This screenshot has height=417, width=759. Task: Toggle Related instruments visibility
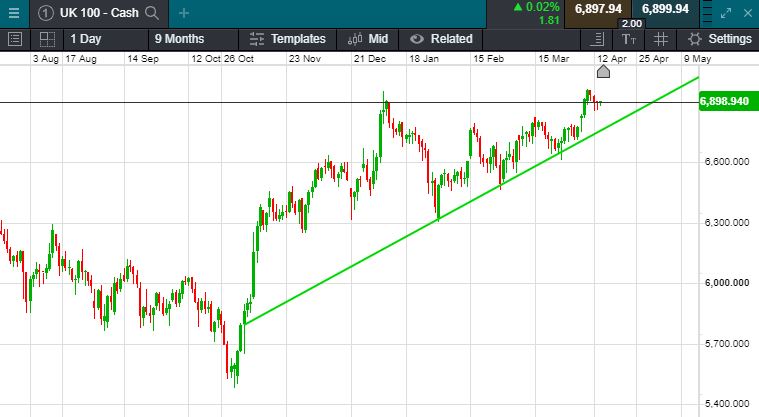441,39
